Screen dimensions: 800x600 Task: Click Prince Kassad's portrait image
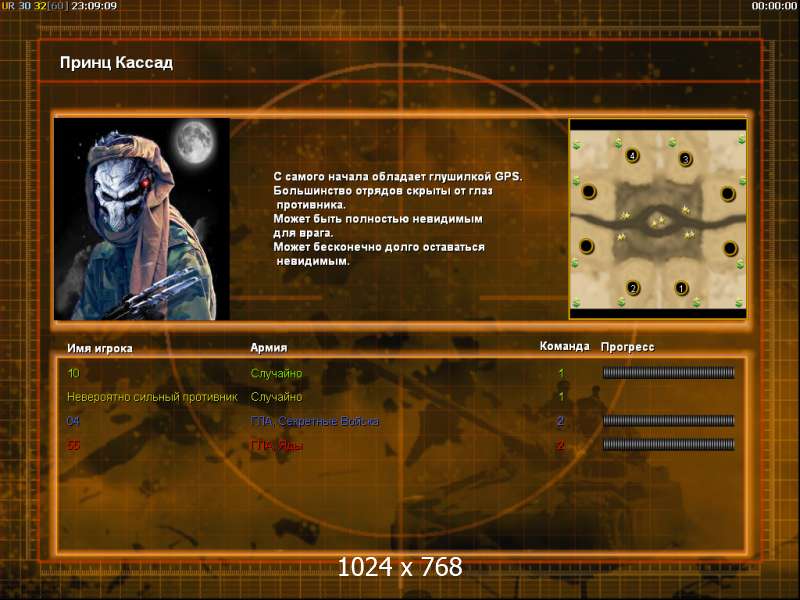[x=142, y=219]
